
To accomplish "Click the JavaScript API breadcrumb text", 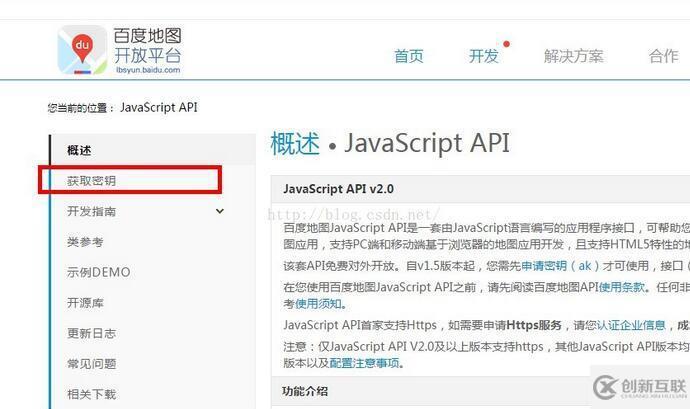I will pyautogui.click(x=159, y=107).
